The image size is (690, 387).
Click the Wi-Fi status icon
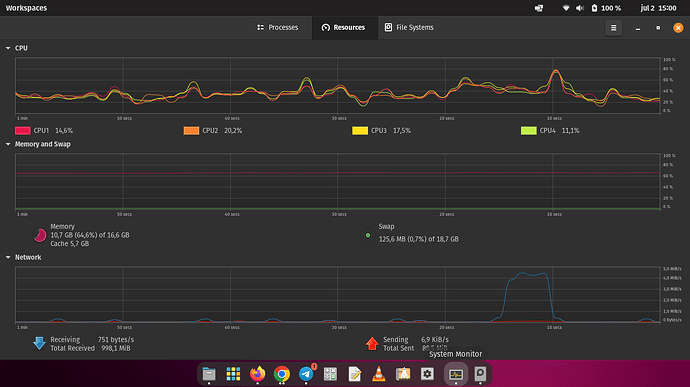(566, 8)
